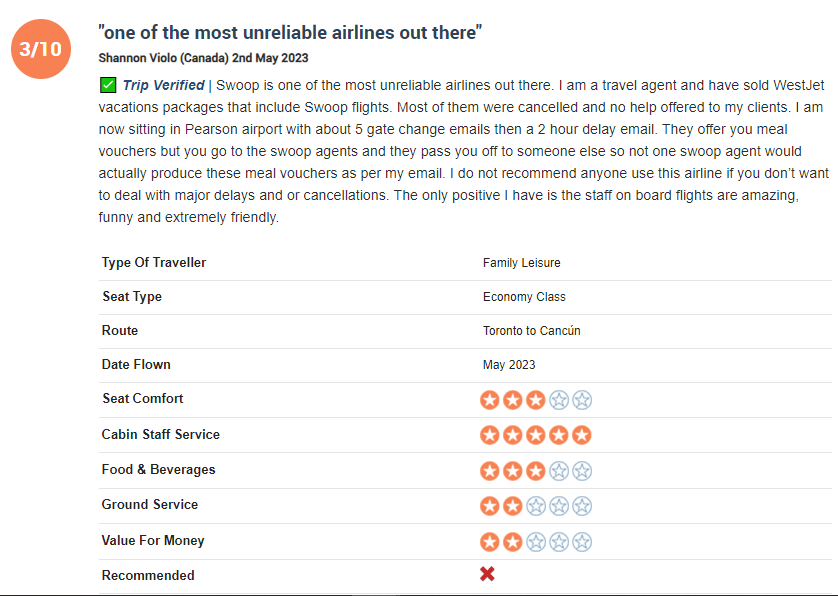
Task: Click fifth star of Cabin Staff Service
Action: (x=582, y=435)
